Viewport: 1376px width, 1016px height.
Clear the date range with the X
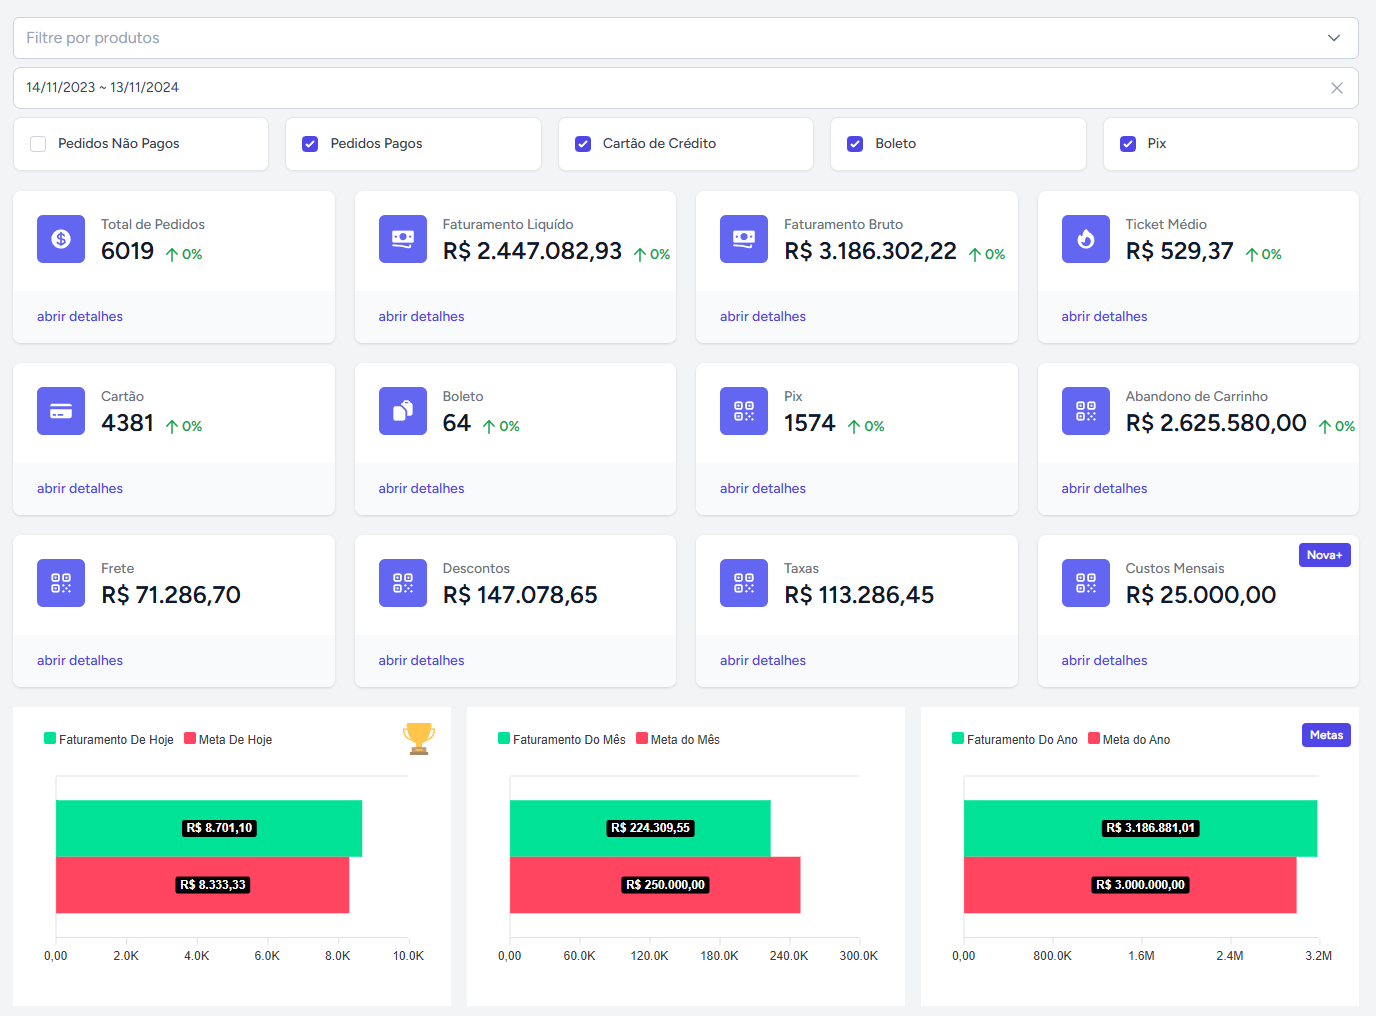(1337, 88)
